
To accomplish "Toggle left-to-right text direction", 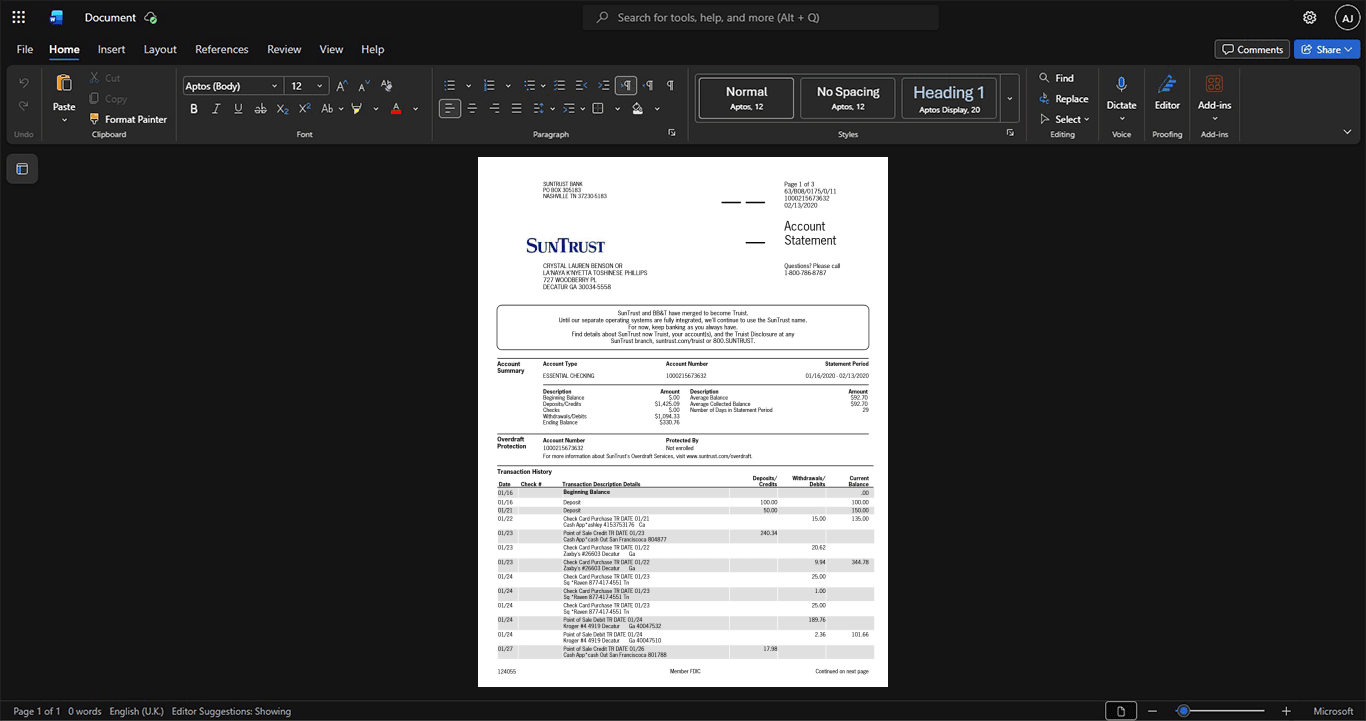I will (626, 86).
